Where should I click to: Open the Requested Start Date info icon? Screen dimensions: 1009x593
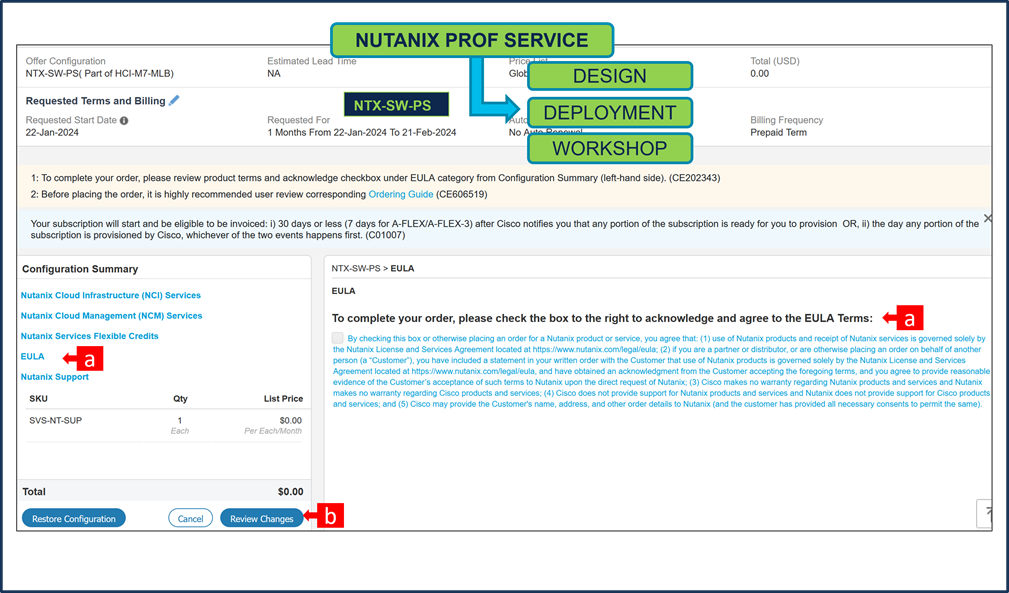(124, 120)
